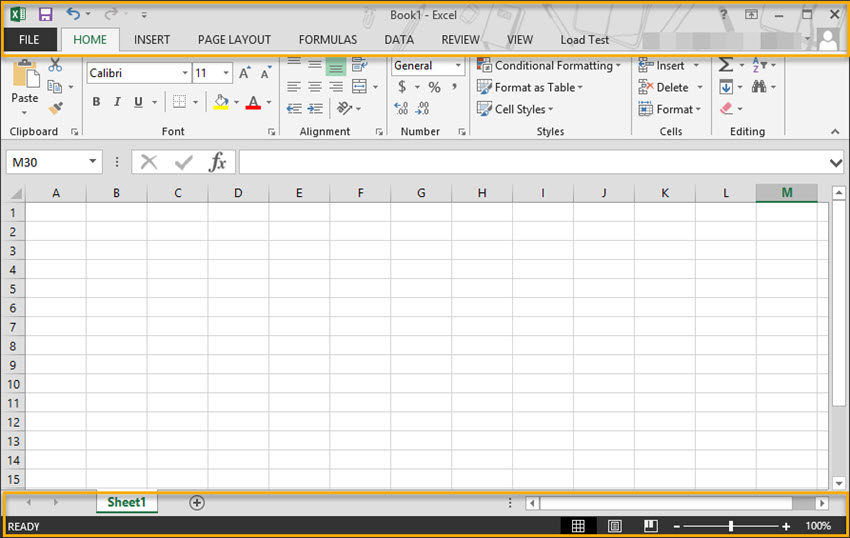850x538 pixels.
Task: Apply Percent Style format
Action: (x=434, y=87)
